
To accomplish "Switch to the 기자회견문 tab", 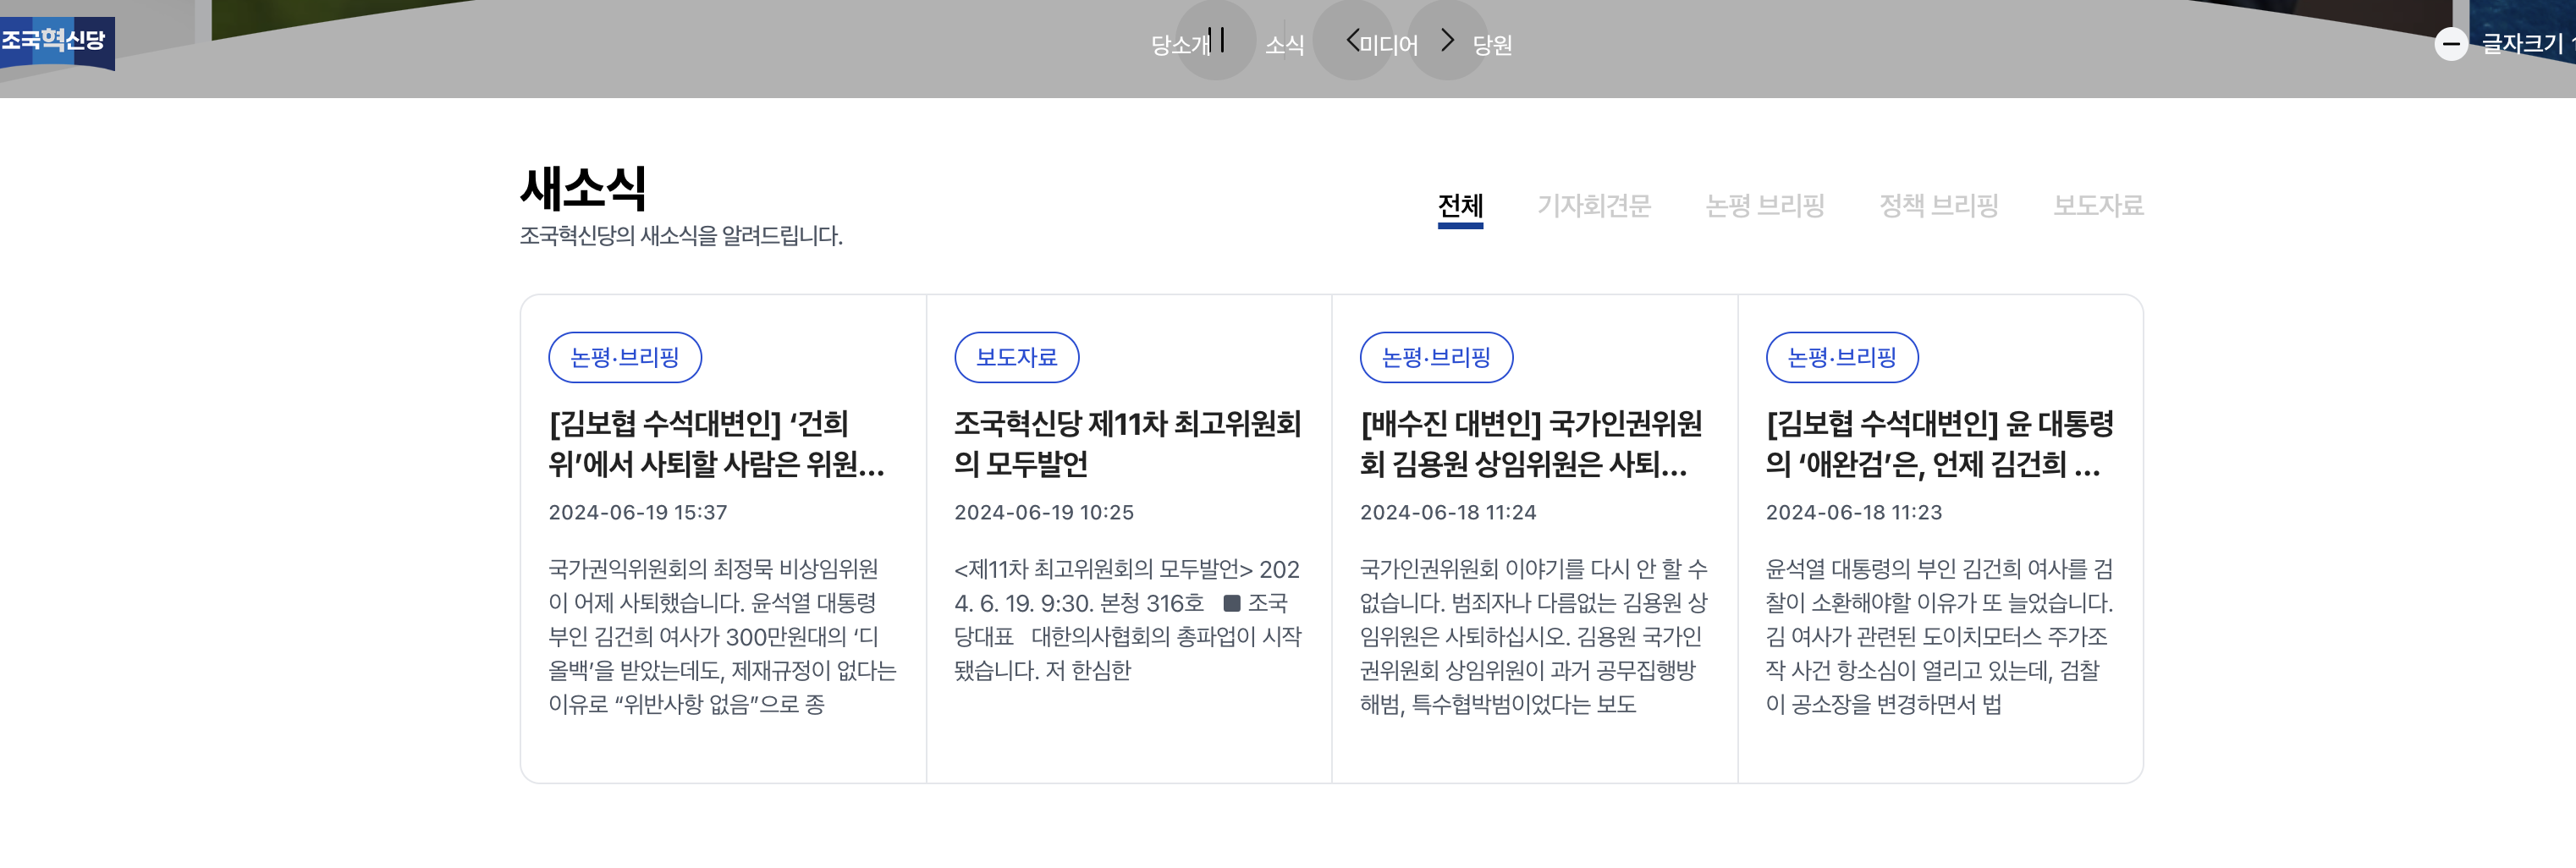I will click(1594, 206).
